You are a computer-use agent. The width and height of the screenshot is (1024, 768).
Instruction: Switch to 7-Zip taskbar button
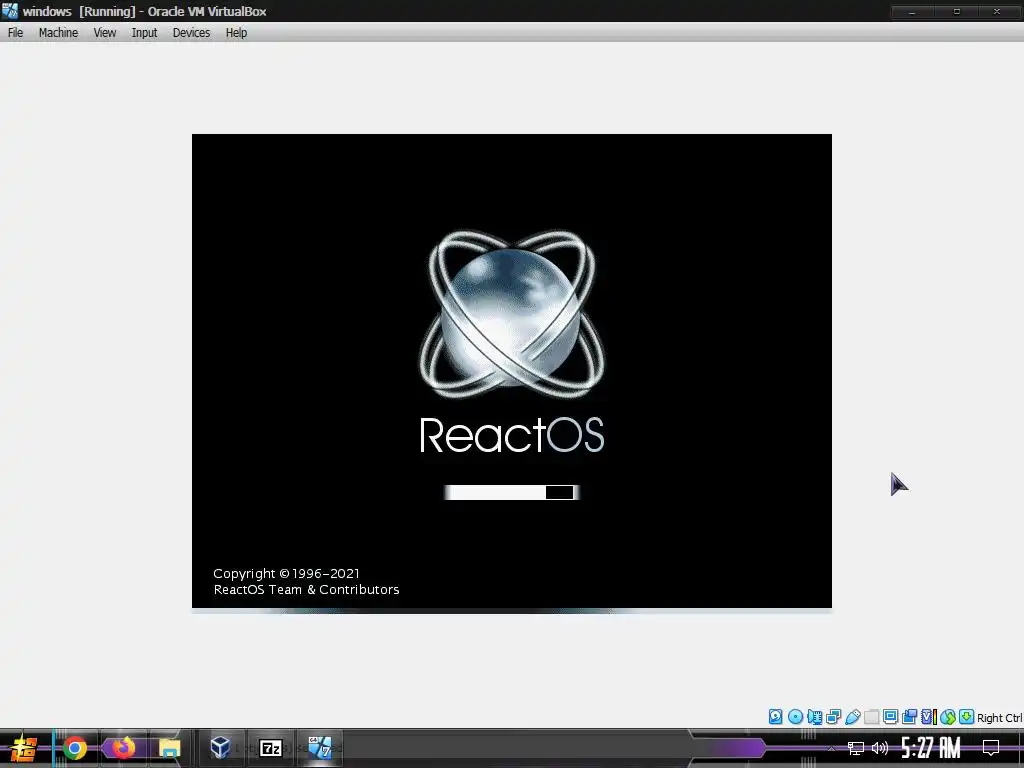coord(270,748)
